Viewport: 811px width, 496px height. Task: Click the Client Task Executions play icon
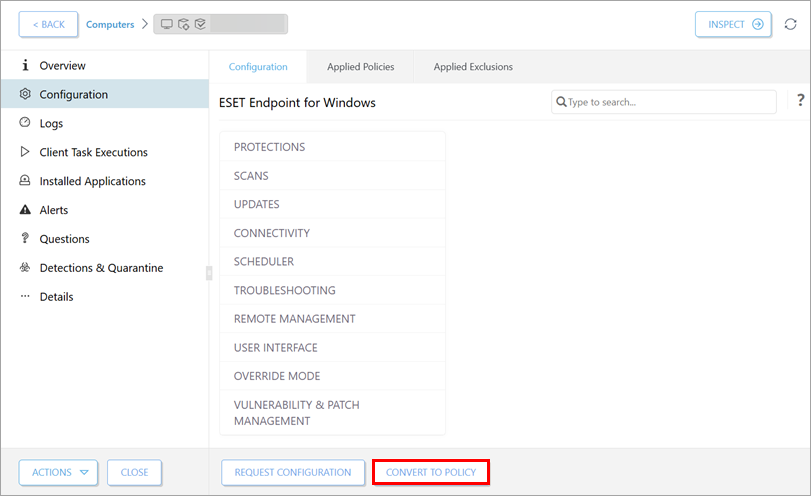(25, 152)
